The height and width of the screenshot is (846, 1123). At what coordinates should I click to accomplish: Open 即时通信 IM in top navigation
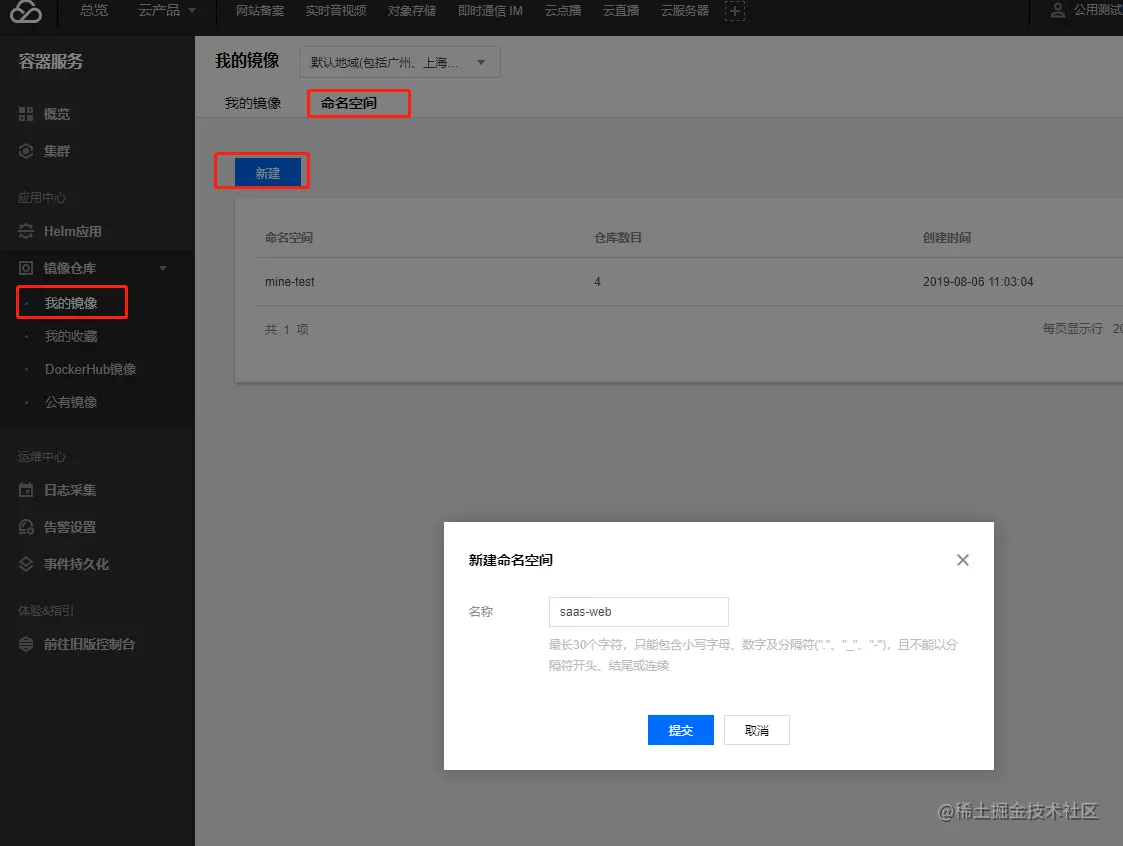[x=491, y=11]
